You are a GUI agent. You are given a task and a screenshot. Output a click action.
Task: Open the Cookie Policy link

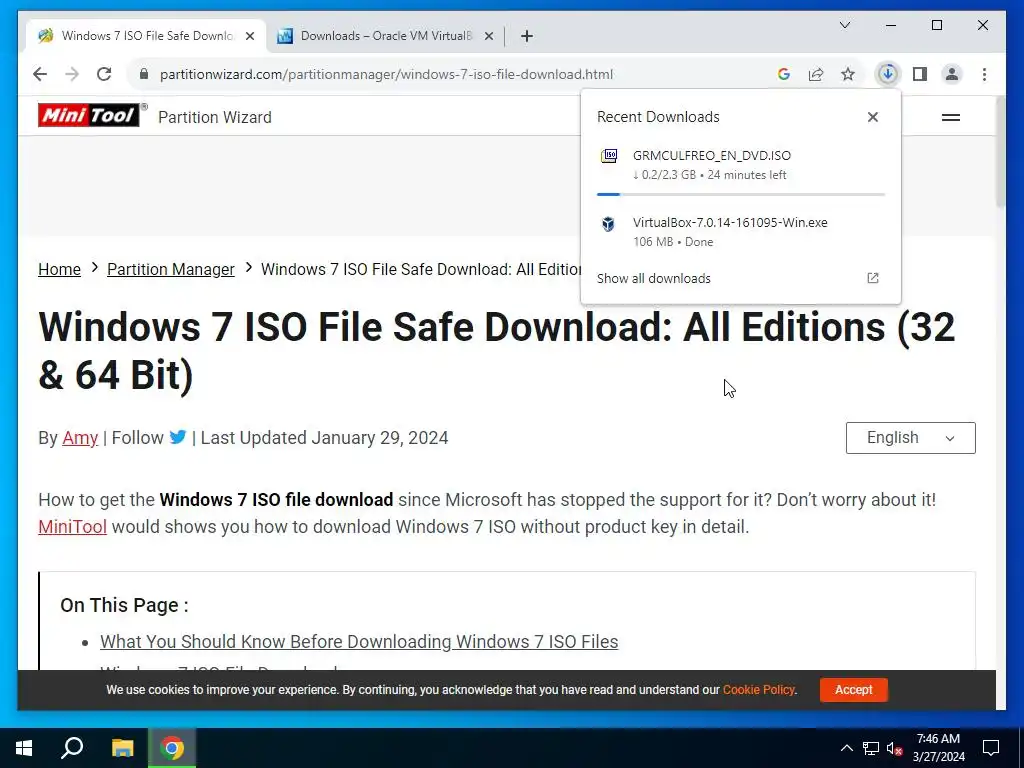point(758,690)
